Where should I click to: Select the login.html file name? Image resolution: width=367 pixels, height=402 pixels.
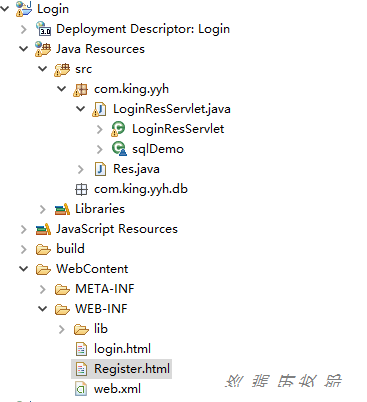(x=122, y=349)
